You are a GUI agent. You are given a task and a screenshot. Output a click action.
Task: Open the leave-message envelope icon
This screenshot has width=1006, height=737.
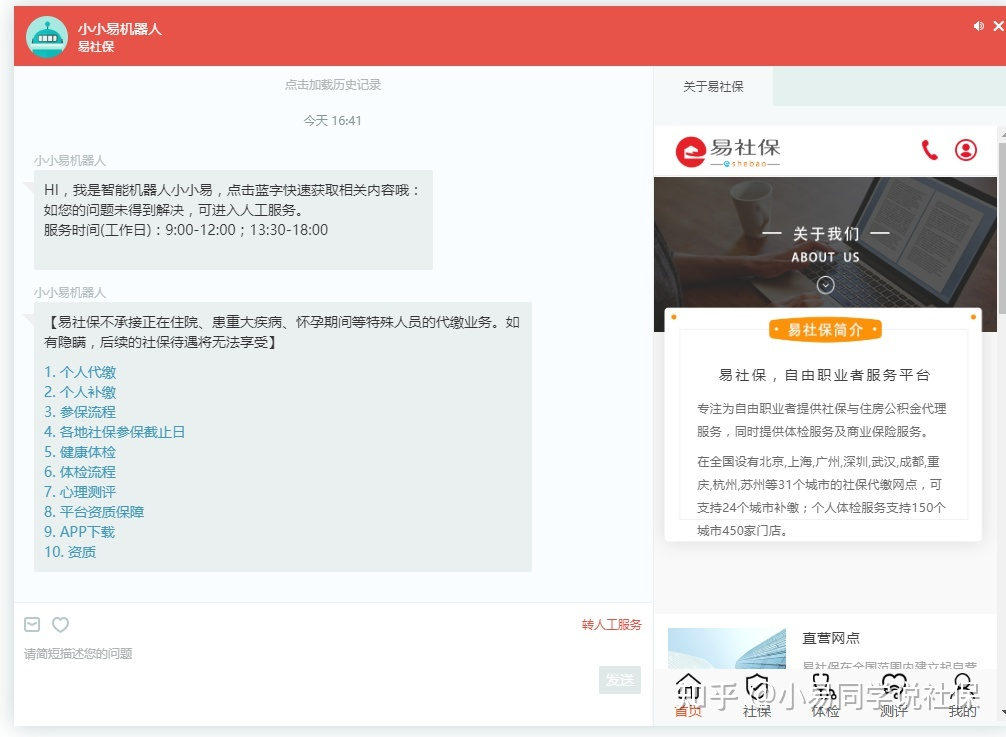32,624
